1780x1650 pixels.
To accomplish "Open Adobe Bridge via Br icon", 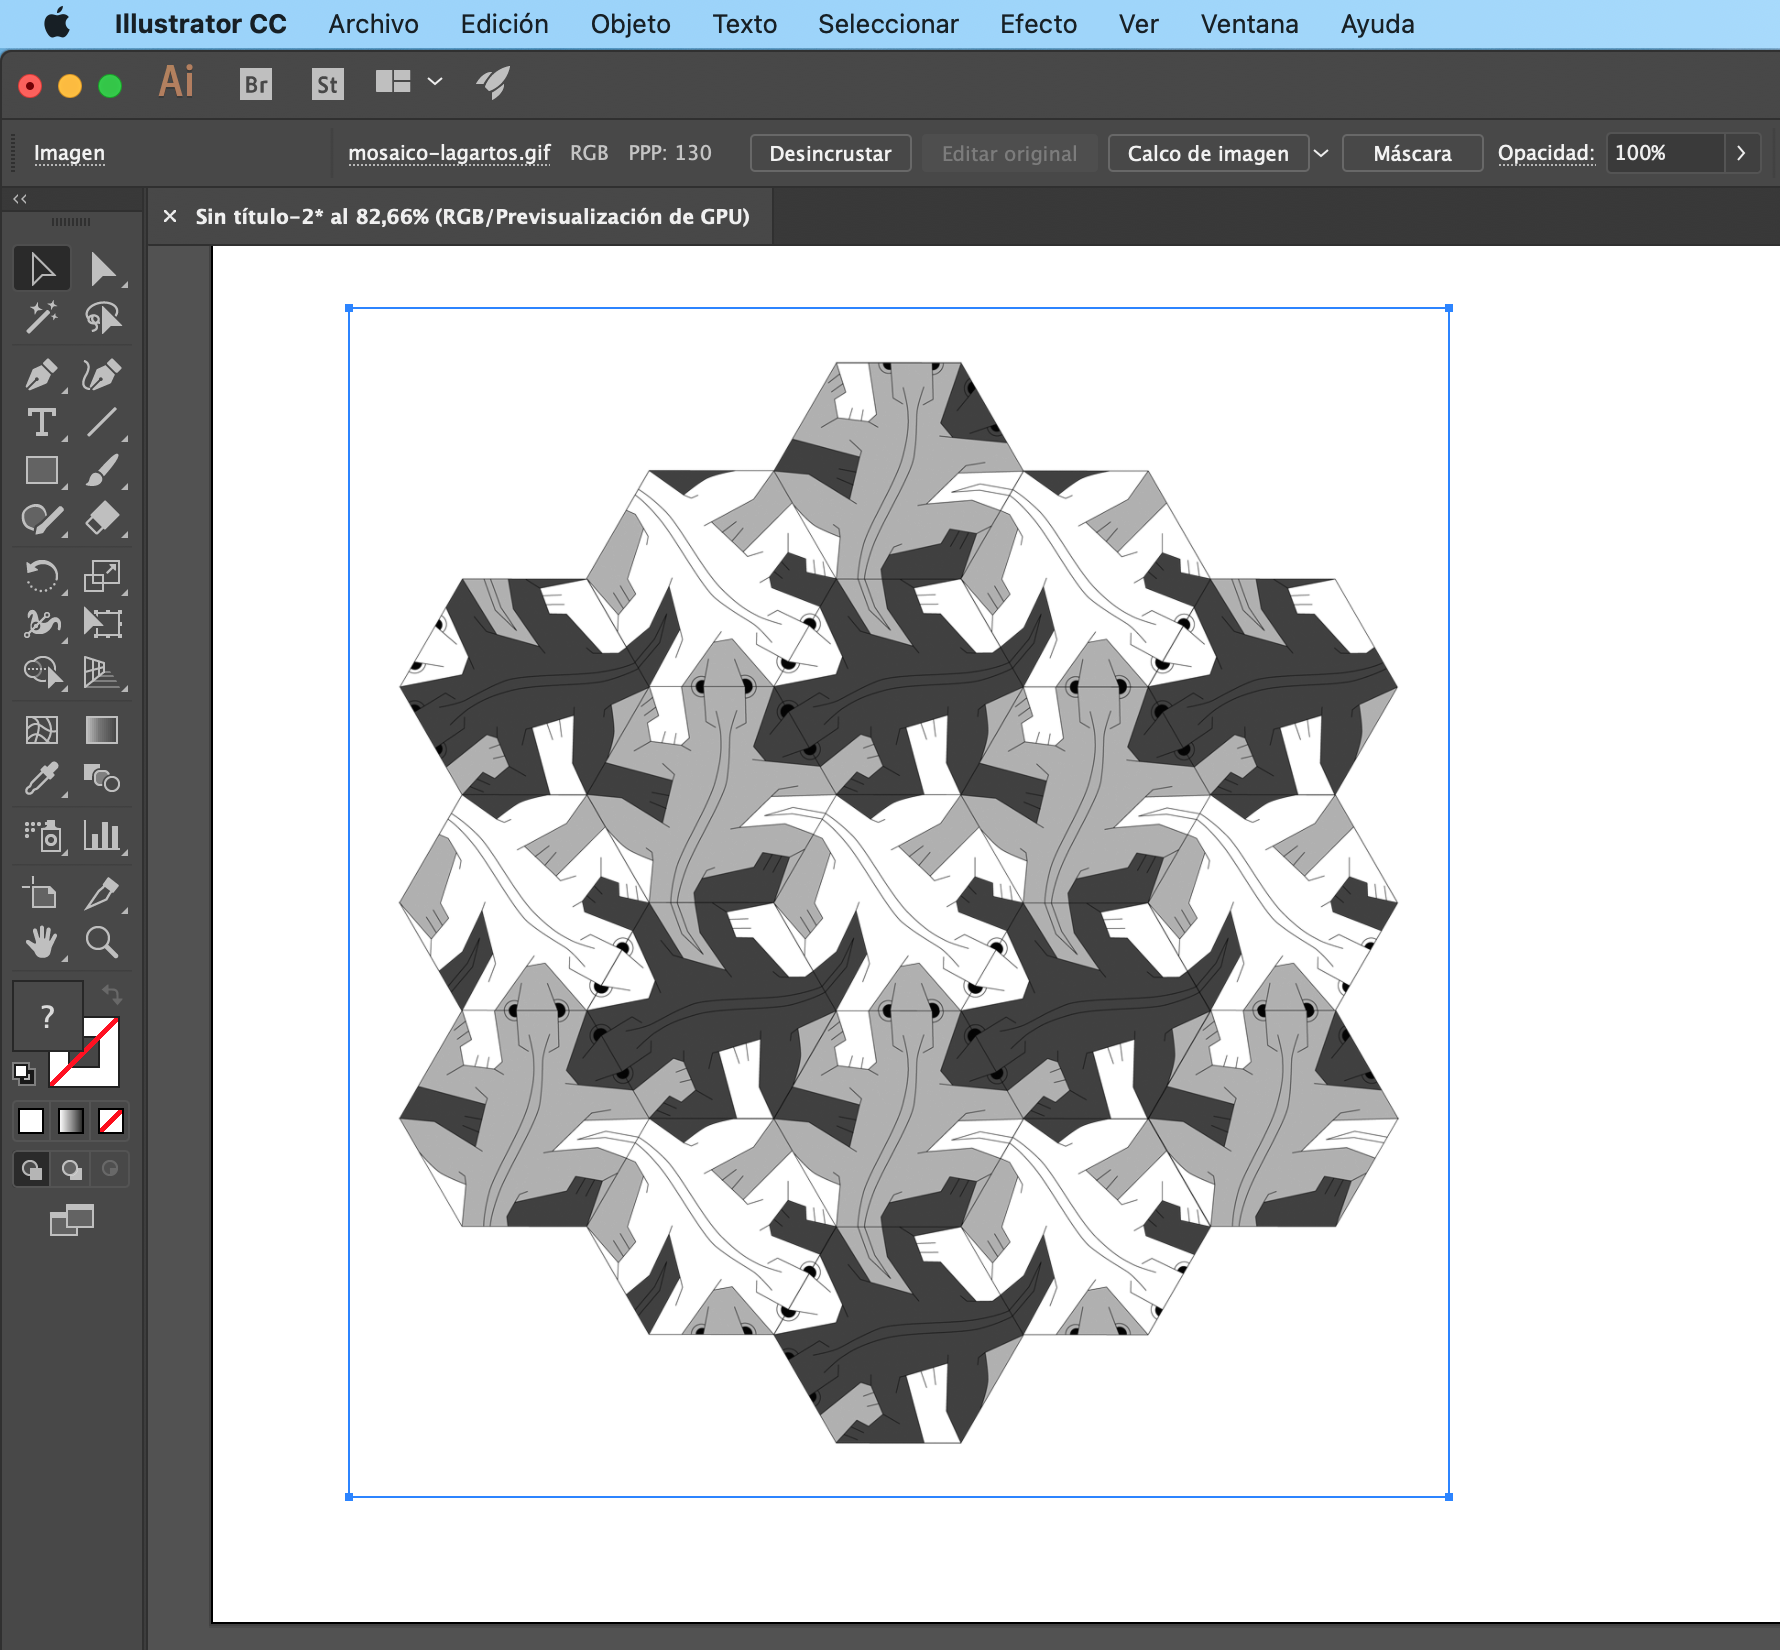I will 256,84.
